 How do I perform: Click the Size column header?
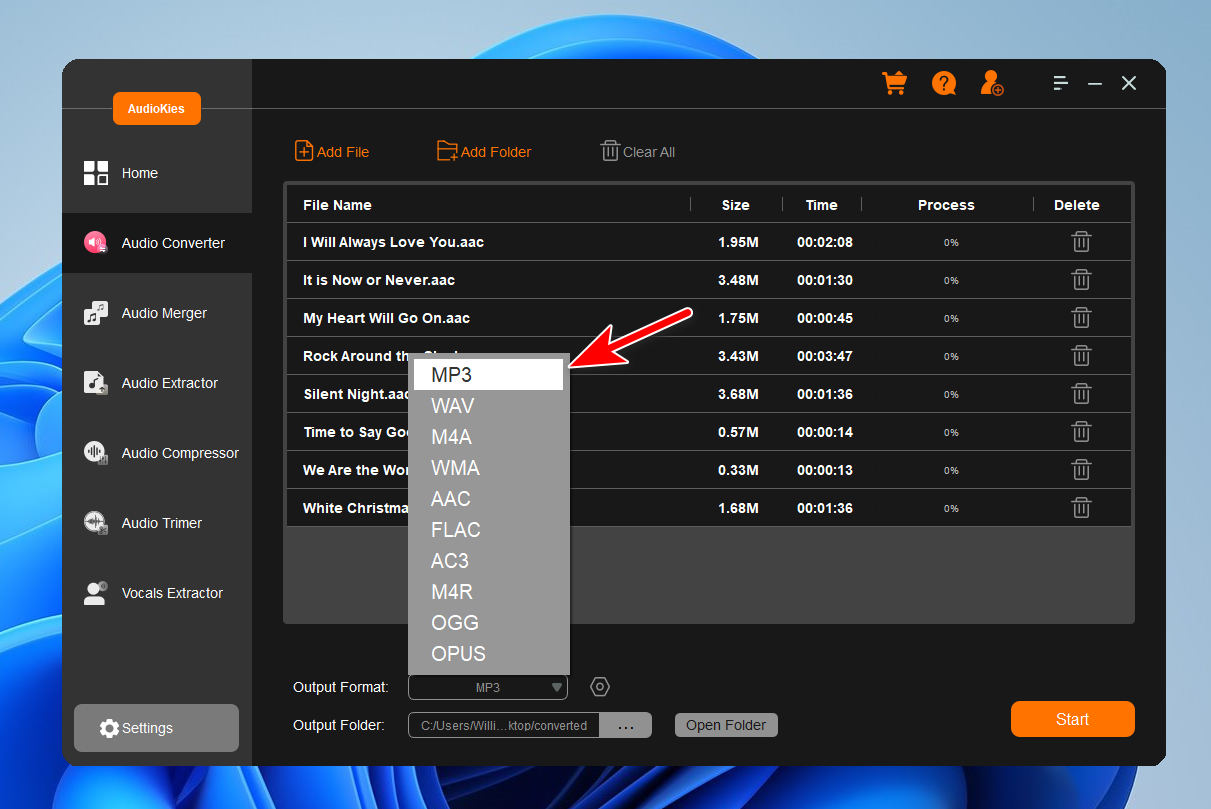tap(735, 205)
